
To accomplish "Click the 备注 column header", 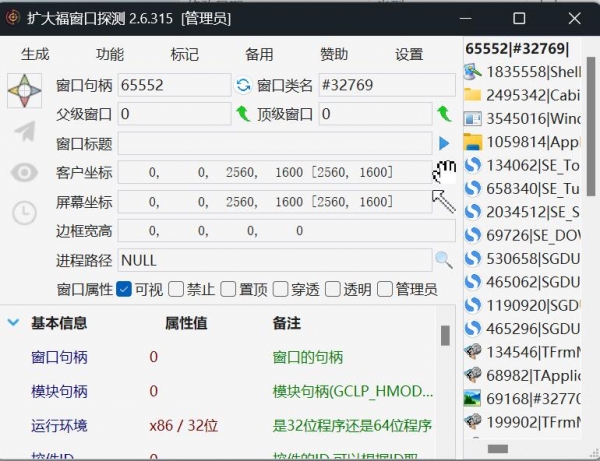I will coord(287,323).
